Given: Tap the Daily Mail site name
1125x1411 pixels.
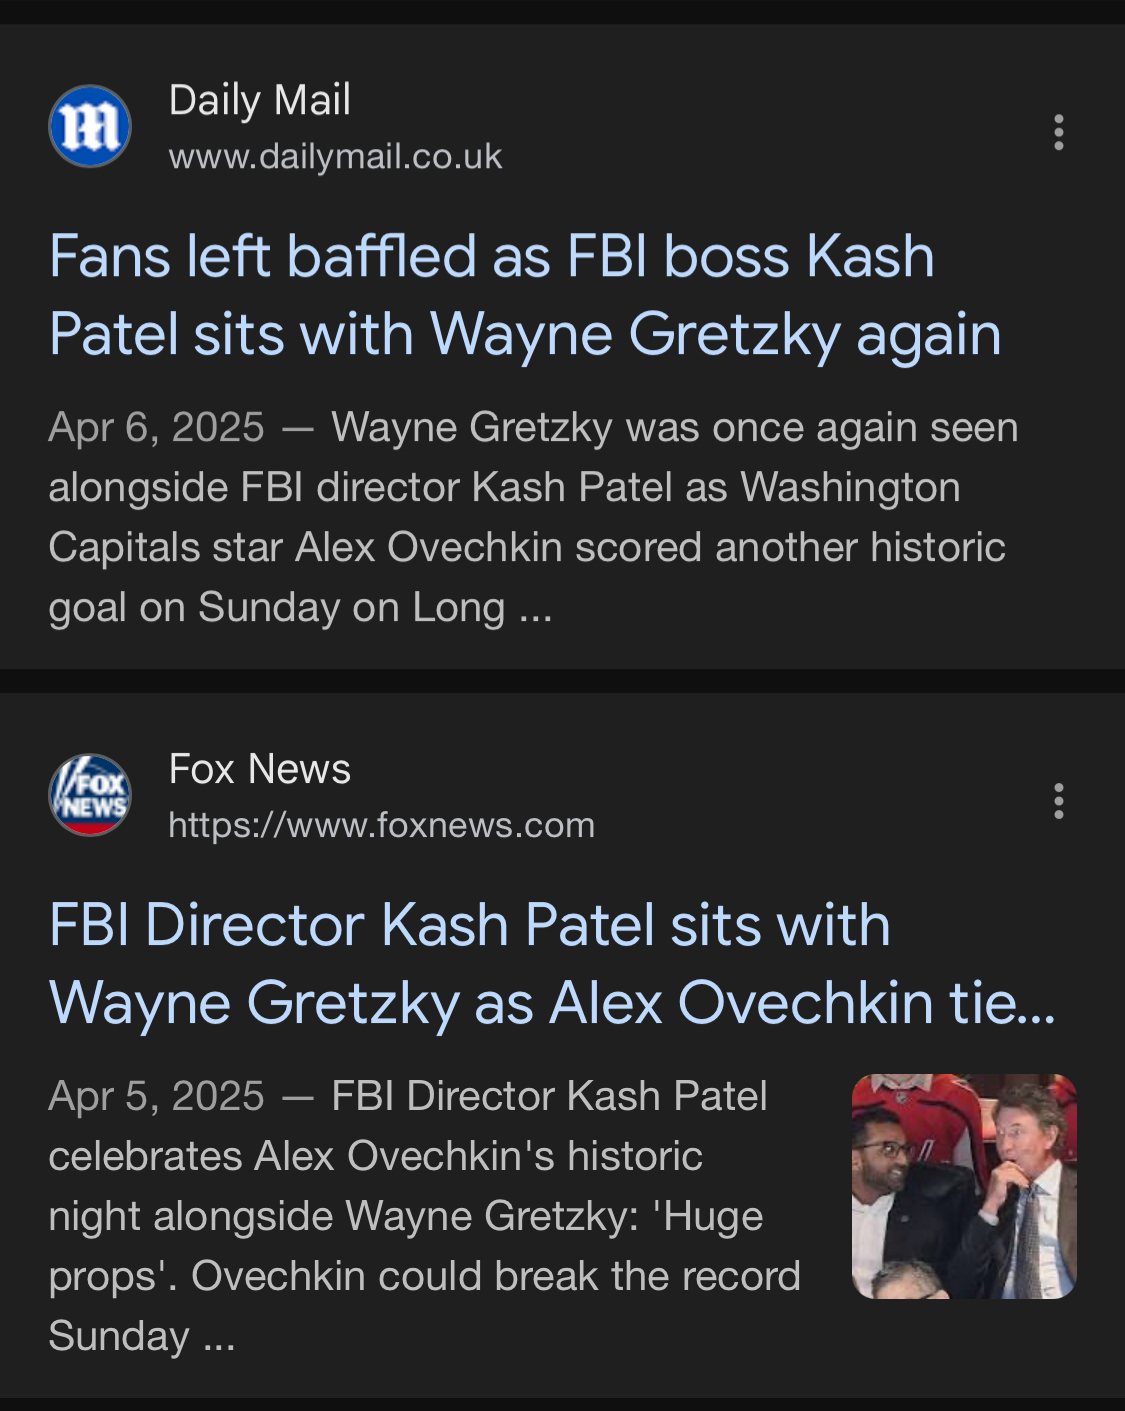Looking at the screenshot, I should 259,100.
